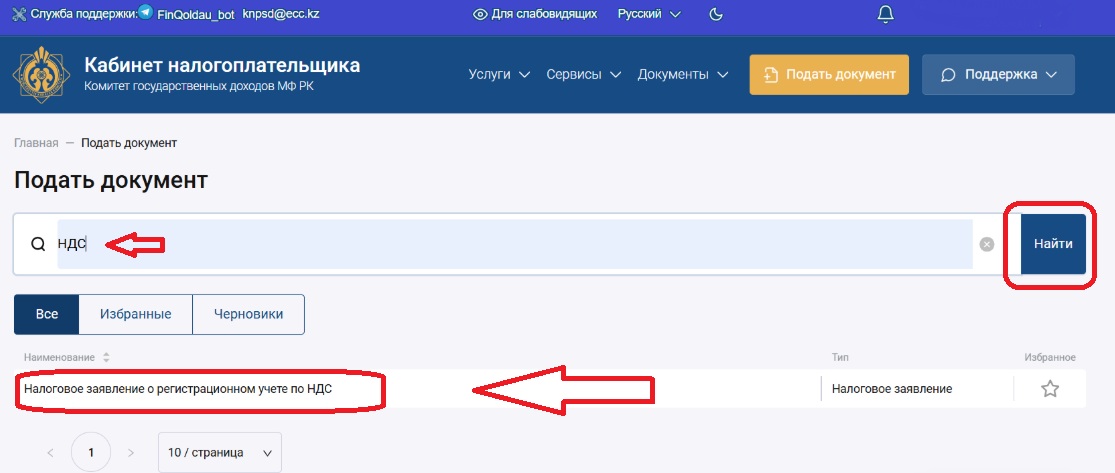Switch to the Избранные tab
The height and width of the screenshot is (473, 1115).
pyautogui.click(x=135, y=314)
